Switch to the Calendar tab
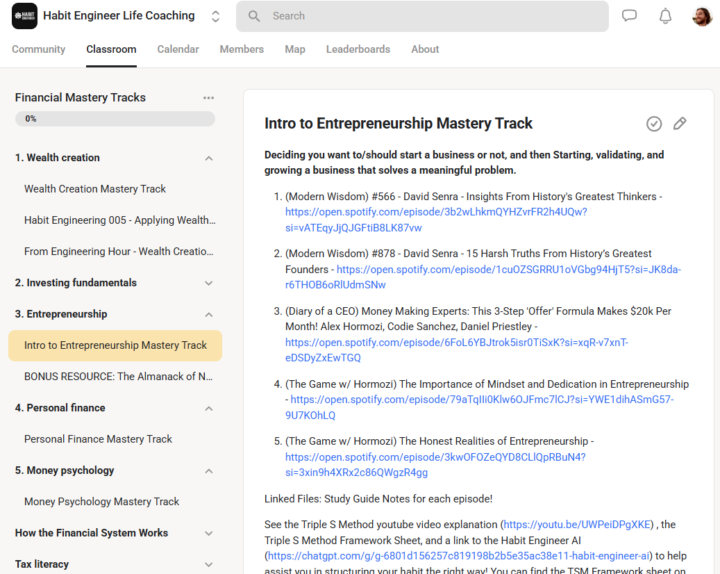Image resolution: width=720 pixels, height=574 pixels. pos(177,49)
